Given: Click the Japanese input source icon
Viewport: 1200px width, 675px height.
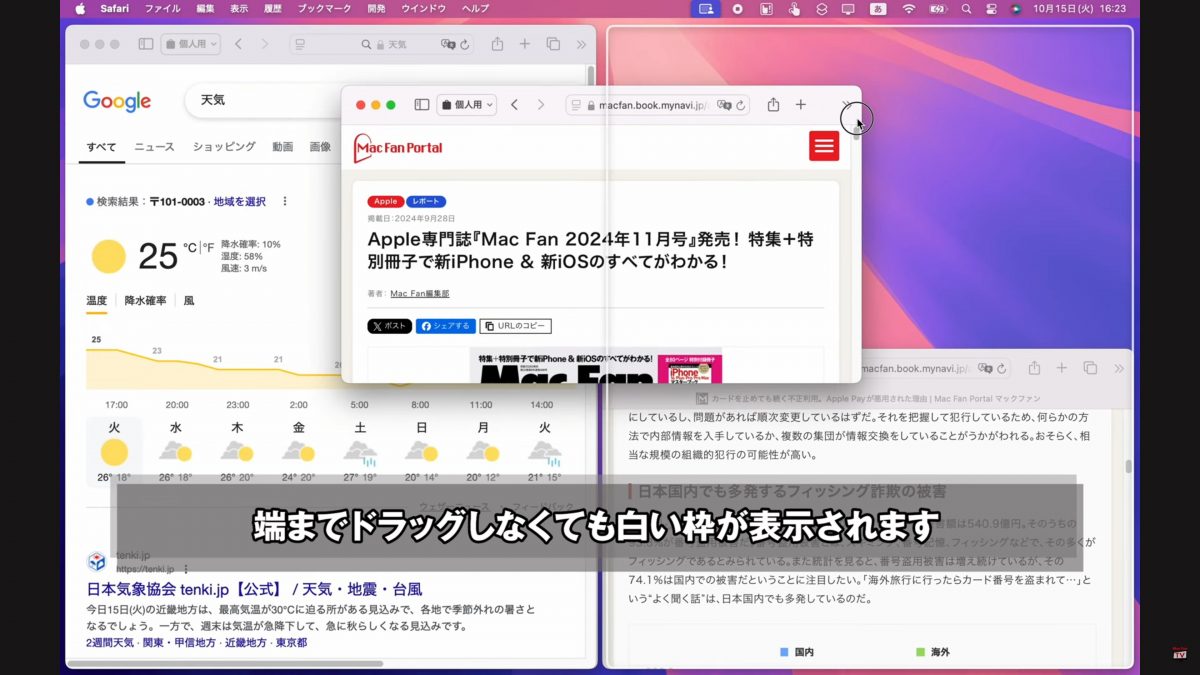Looking at the screenshot, I should point(878,8).
